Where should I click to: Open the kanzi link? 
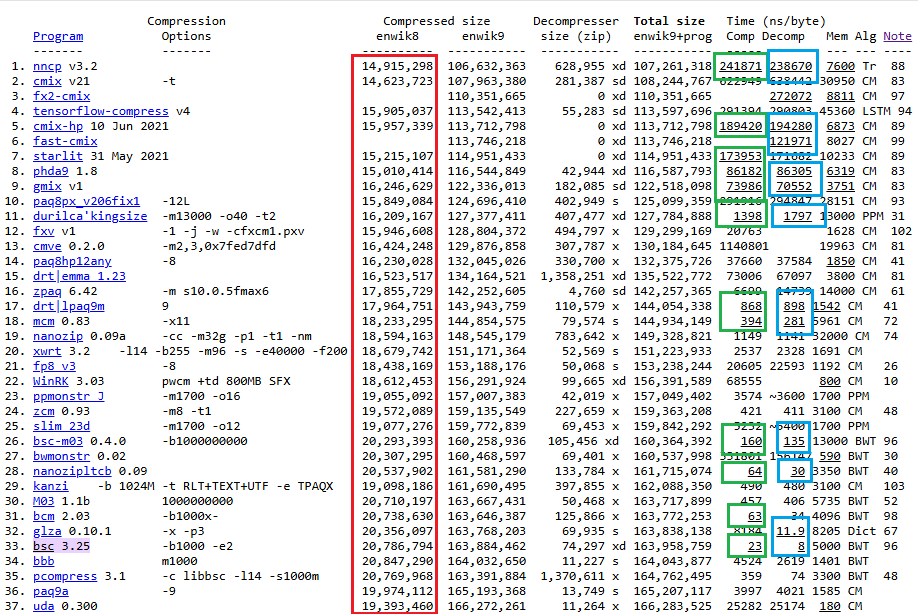click(x=51, y=486)
